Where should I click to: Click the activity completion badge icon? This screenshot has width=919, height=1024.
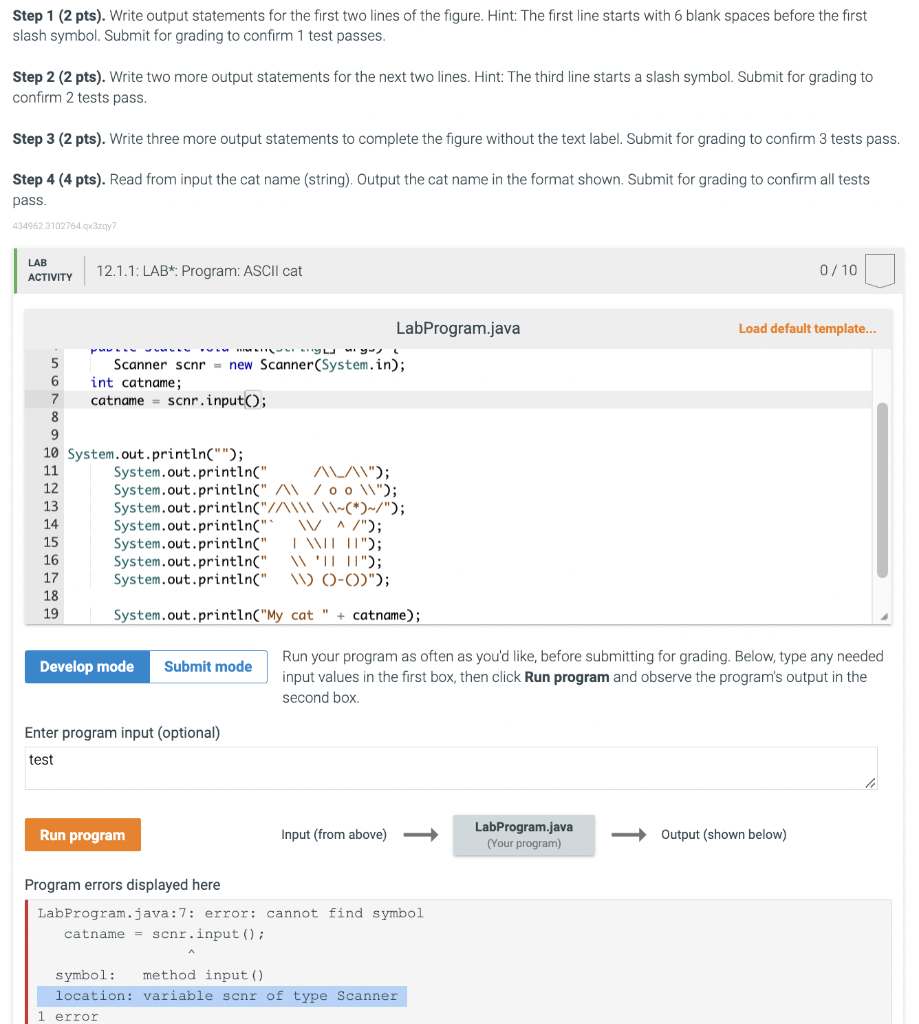879,270
